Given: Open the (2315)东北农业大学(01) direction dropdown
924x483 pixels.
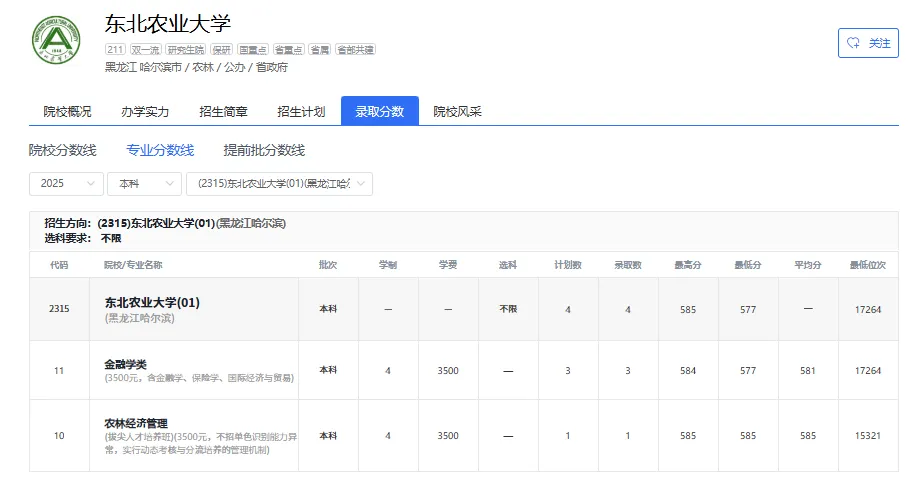Looking at the screenshot, I should point(279,184).
